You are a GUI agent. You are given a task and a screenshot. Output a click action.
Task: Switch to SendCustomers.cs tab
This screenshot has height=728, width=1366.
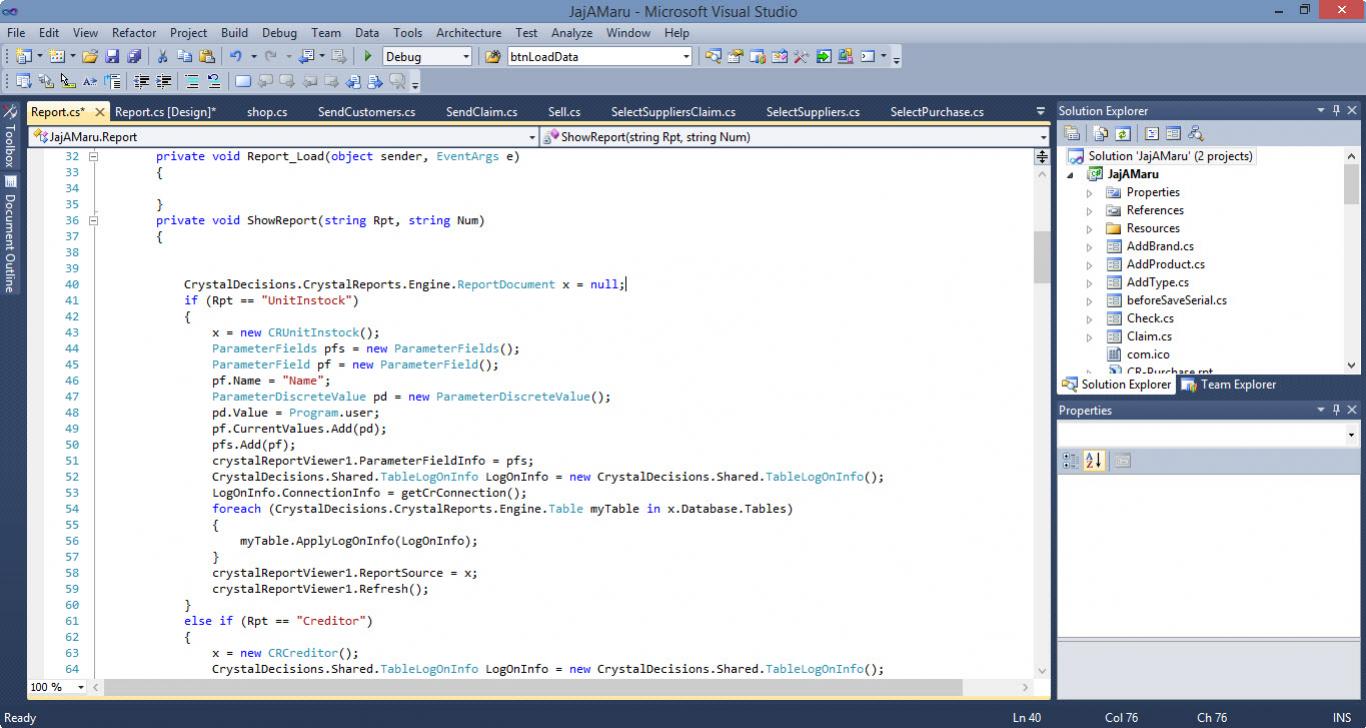pos(366,112)
